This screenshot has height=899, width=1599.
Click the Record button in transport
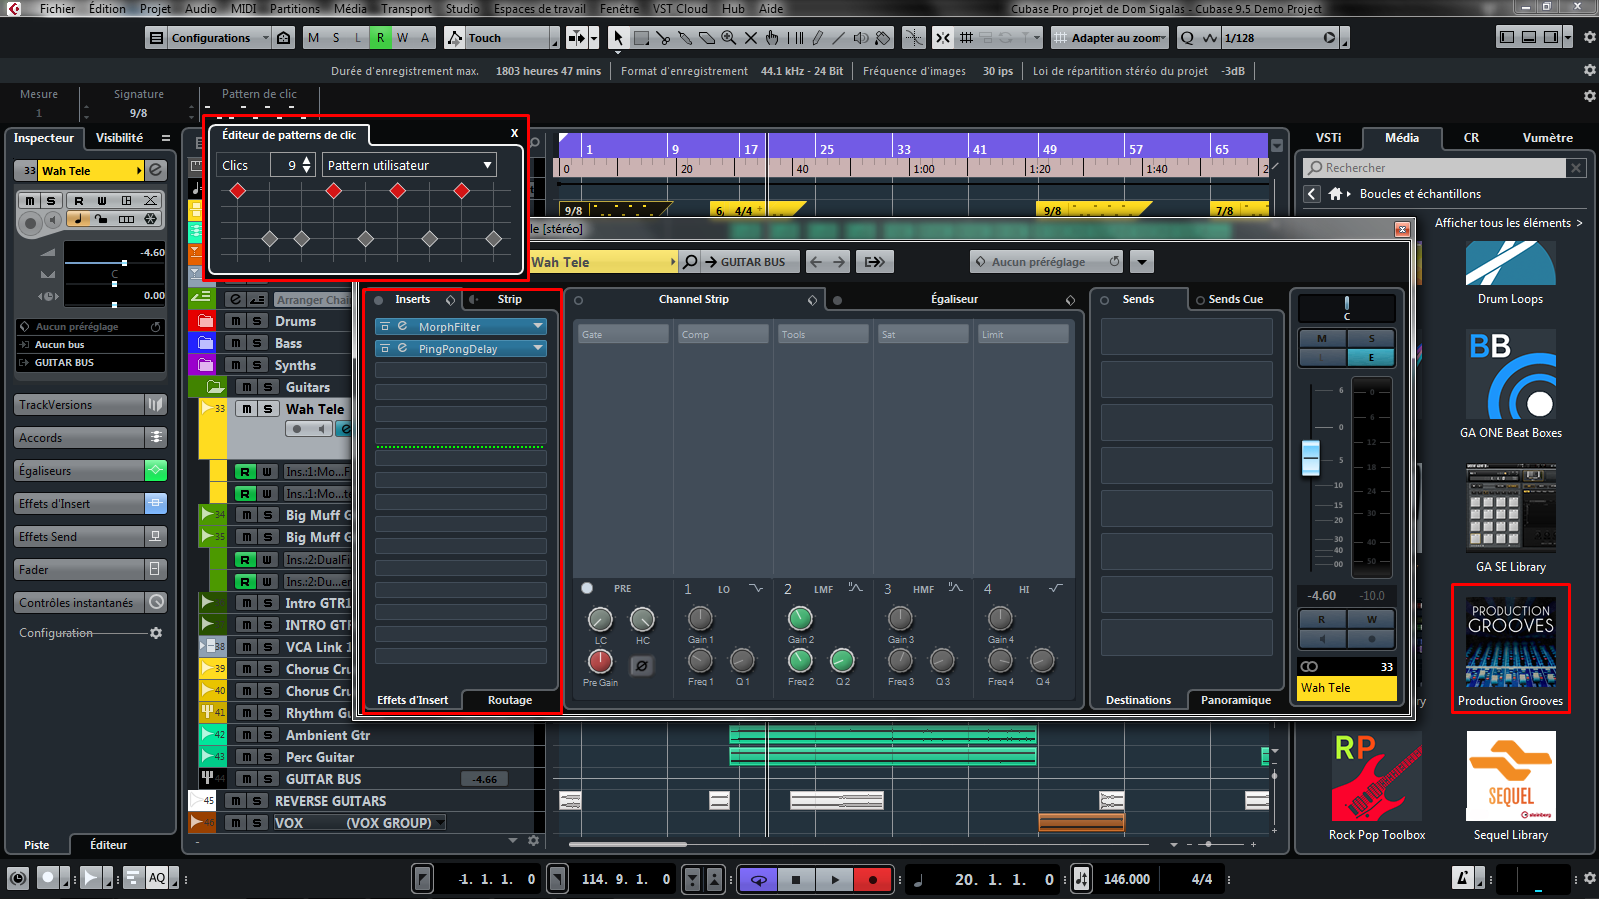[x=873, y=880]
